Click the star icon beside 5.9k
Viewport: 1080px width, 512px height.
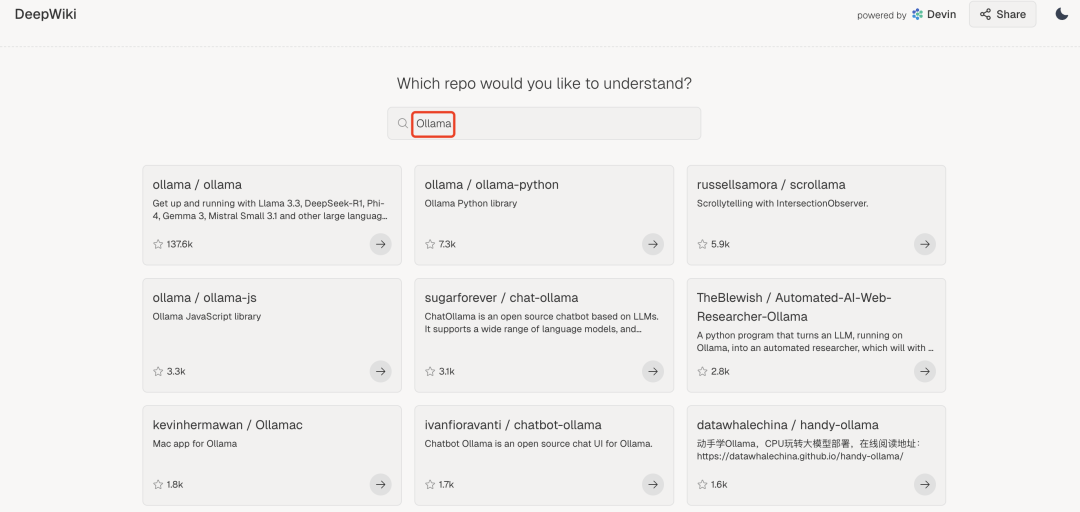(703, 244)
